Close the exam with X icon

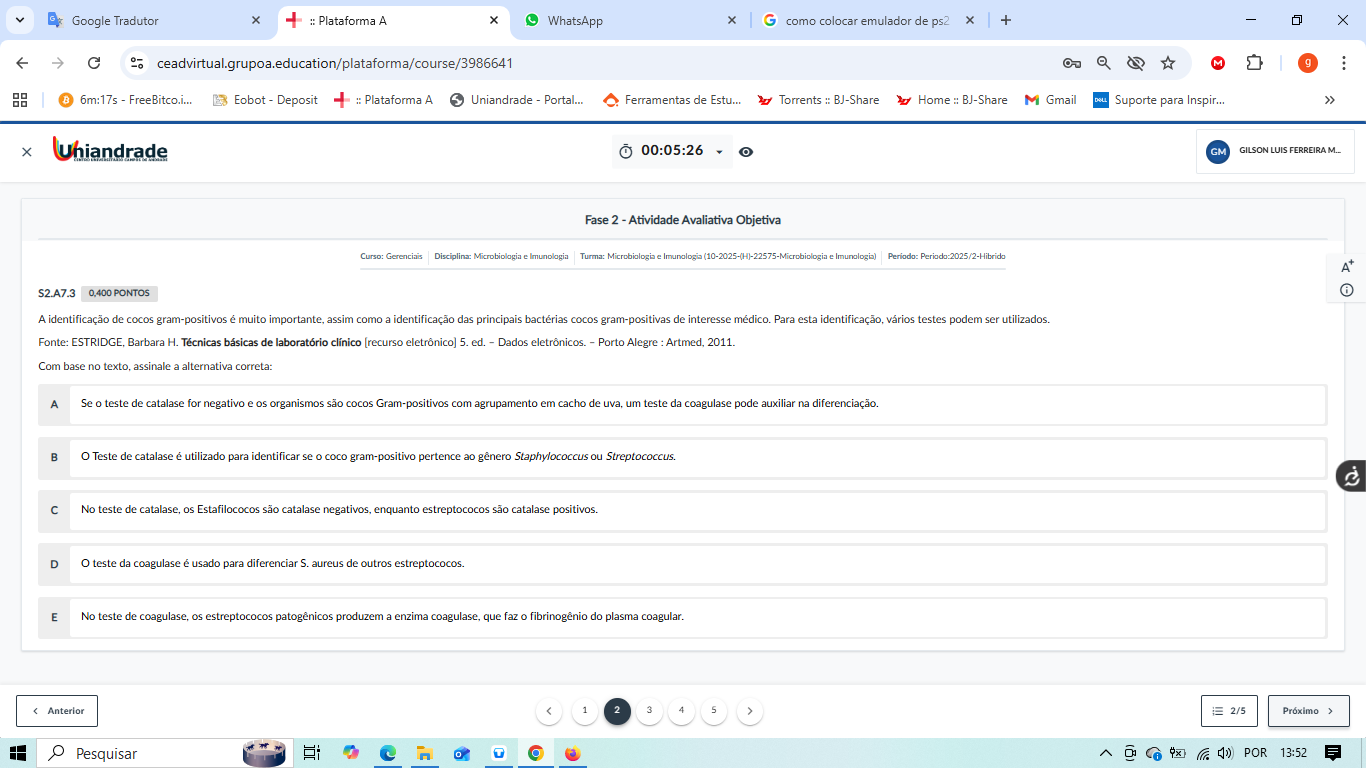click(27, 152)
